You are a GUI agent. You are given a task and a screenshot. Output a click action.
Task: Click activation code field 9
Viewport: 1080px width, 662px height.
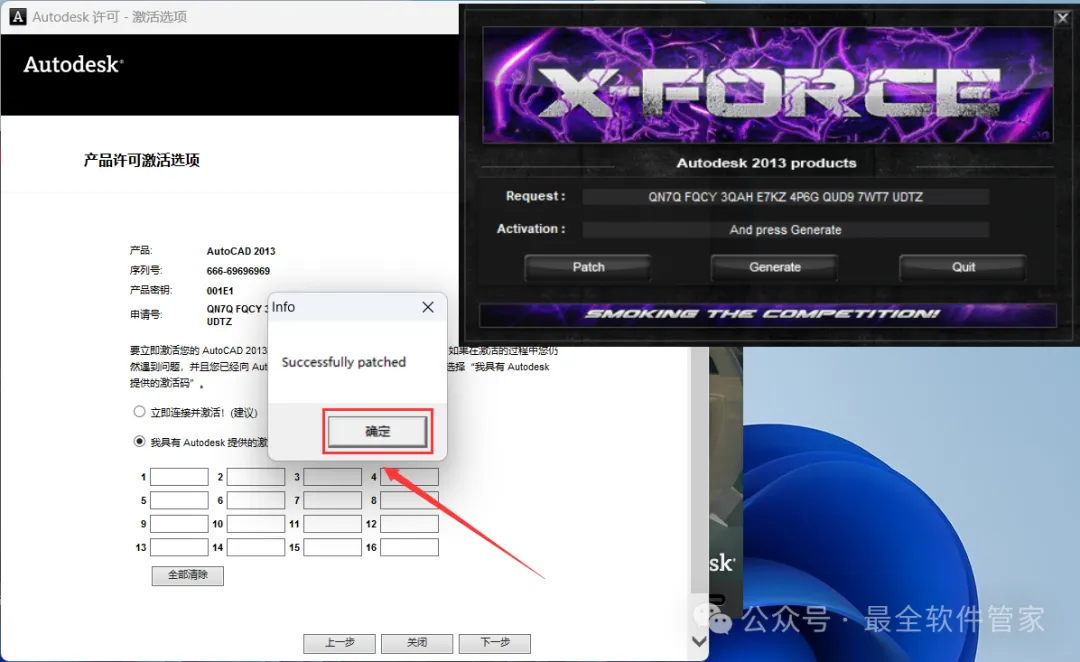click(x=179, y=524)
